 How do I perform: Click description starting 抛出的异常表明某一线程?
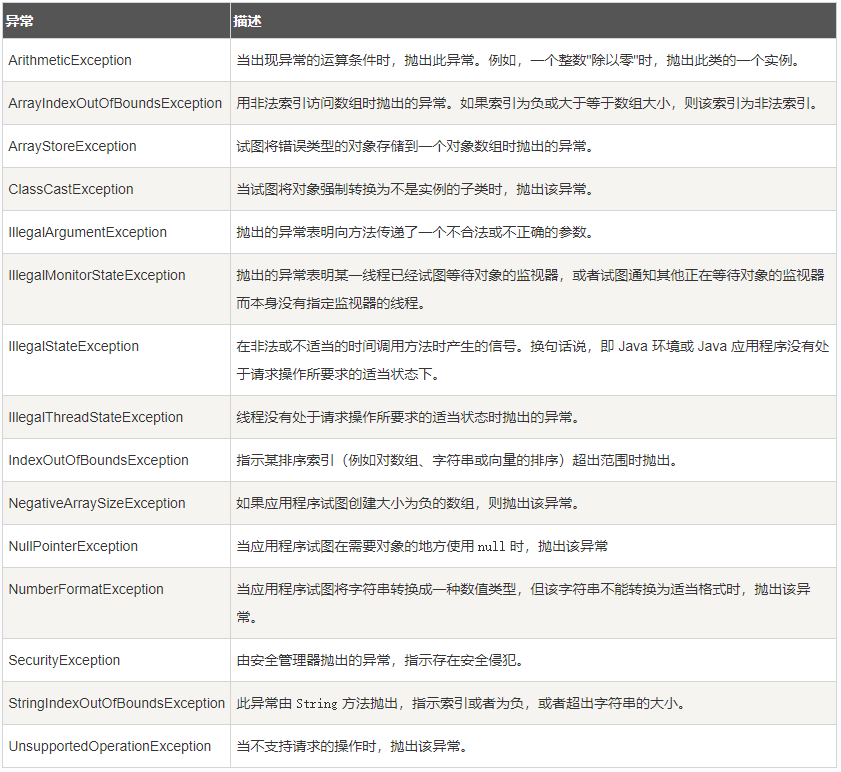(531, 289)
